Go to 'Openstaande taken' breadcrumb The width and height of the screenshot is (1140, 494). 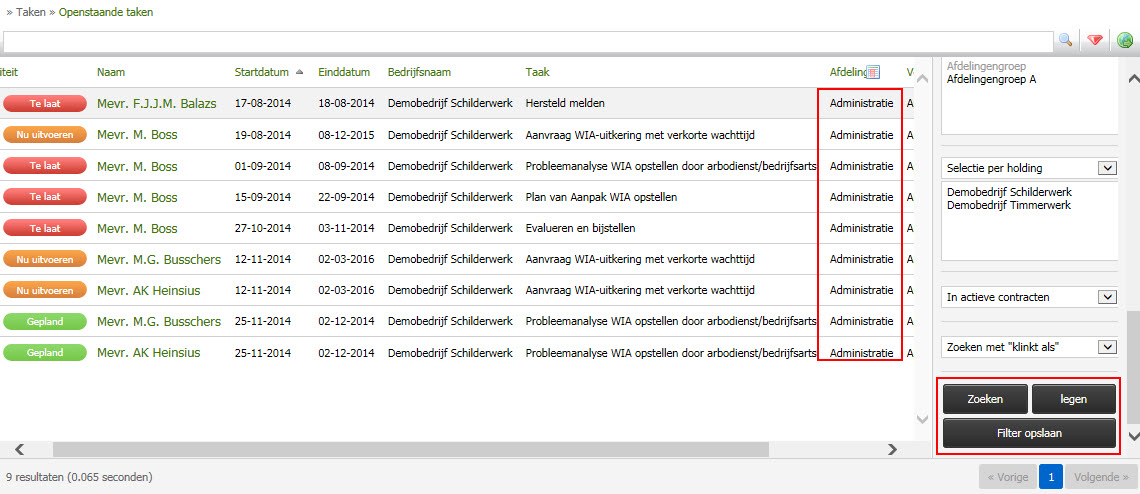pyautogui.click(x=106, y=12)
